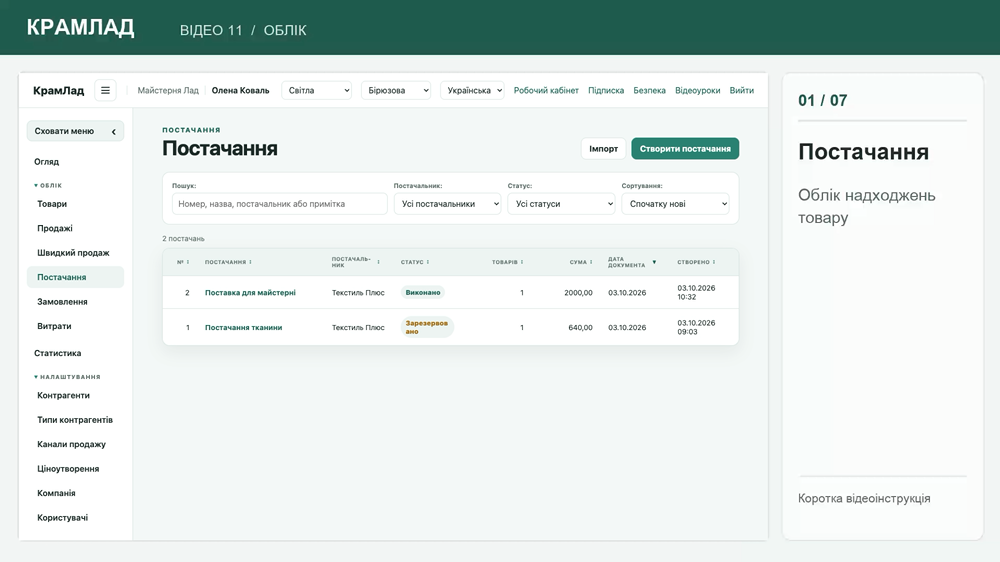
Task: Open Усі статуси filter dropdown
Action: 561,204
